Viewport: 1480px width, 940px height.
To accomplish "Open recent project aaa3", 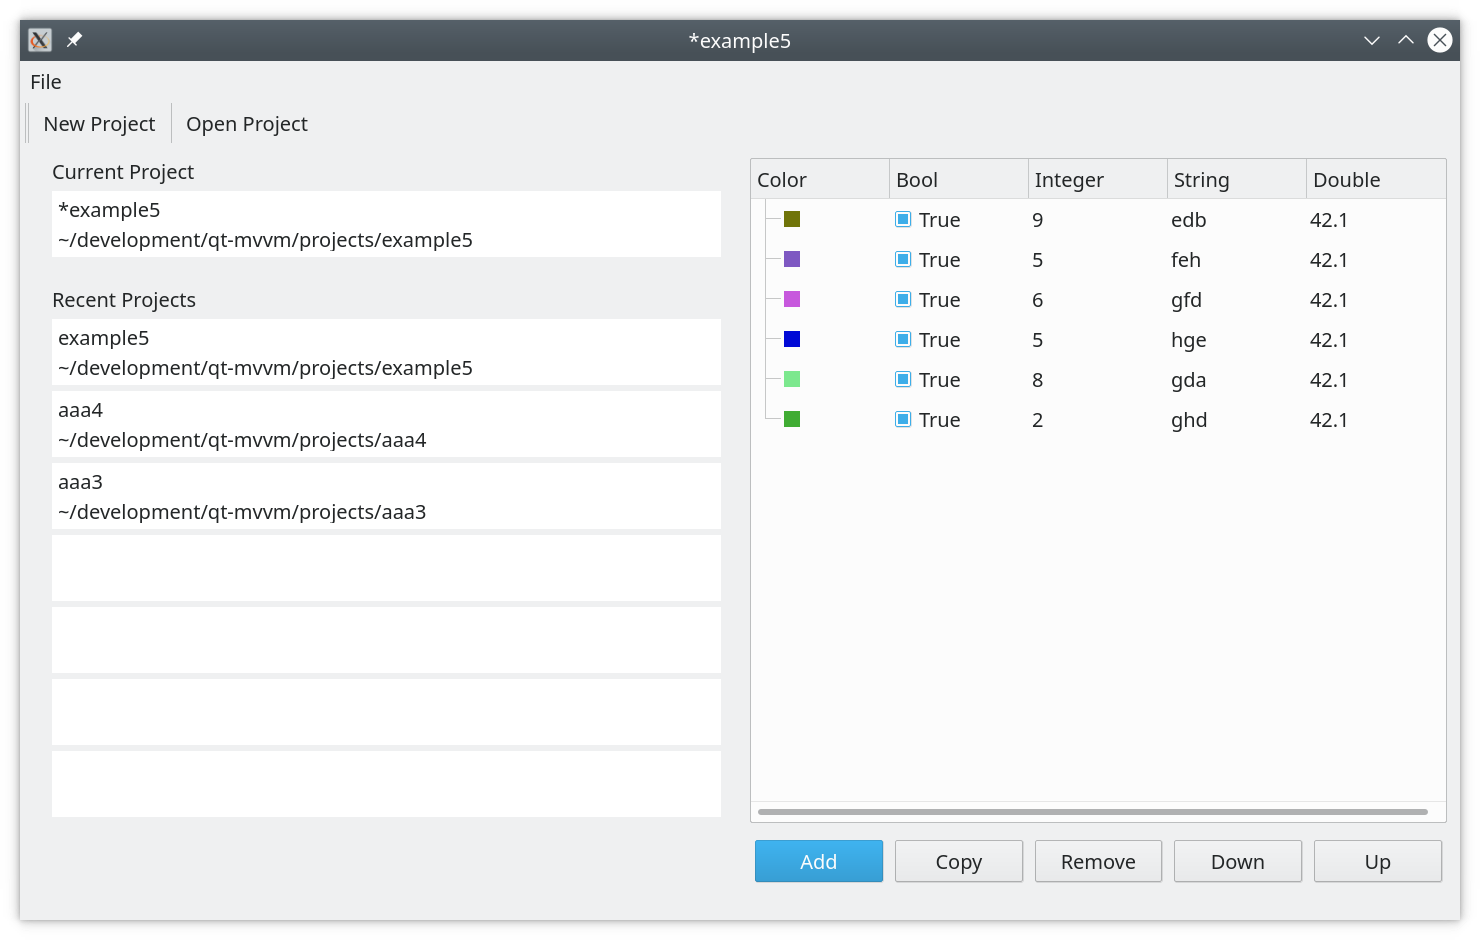I will (386, 496).
